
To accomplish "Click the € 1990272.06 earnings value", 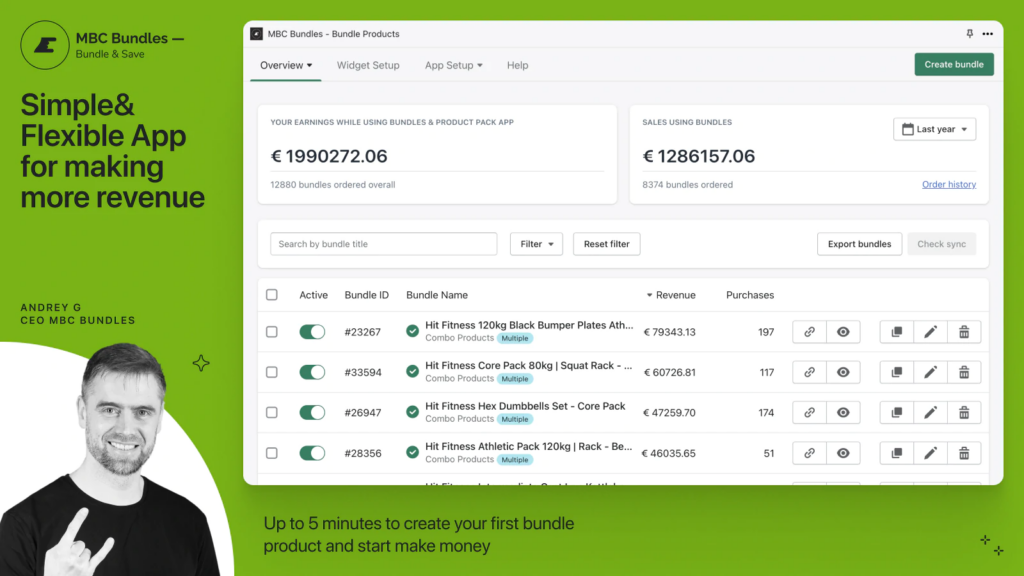I will 329,156.
